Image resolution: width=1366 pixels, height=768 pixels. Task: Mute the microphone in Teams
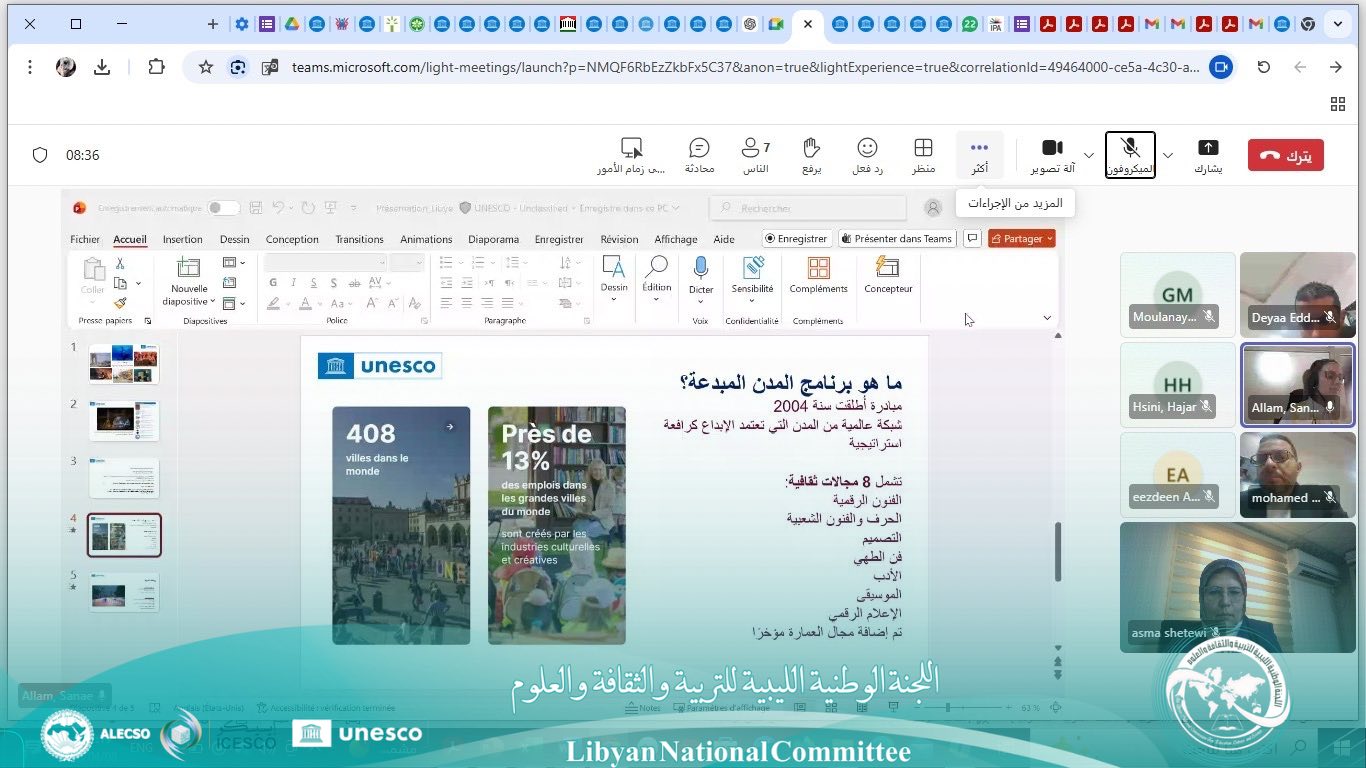1130,152
